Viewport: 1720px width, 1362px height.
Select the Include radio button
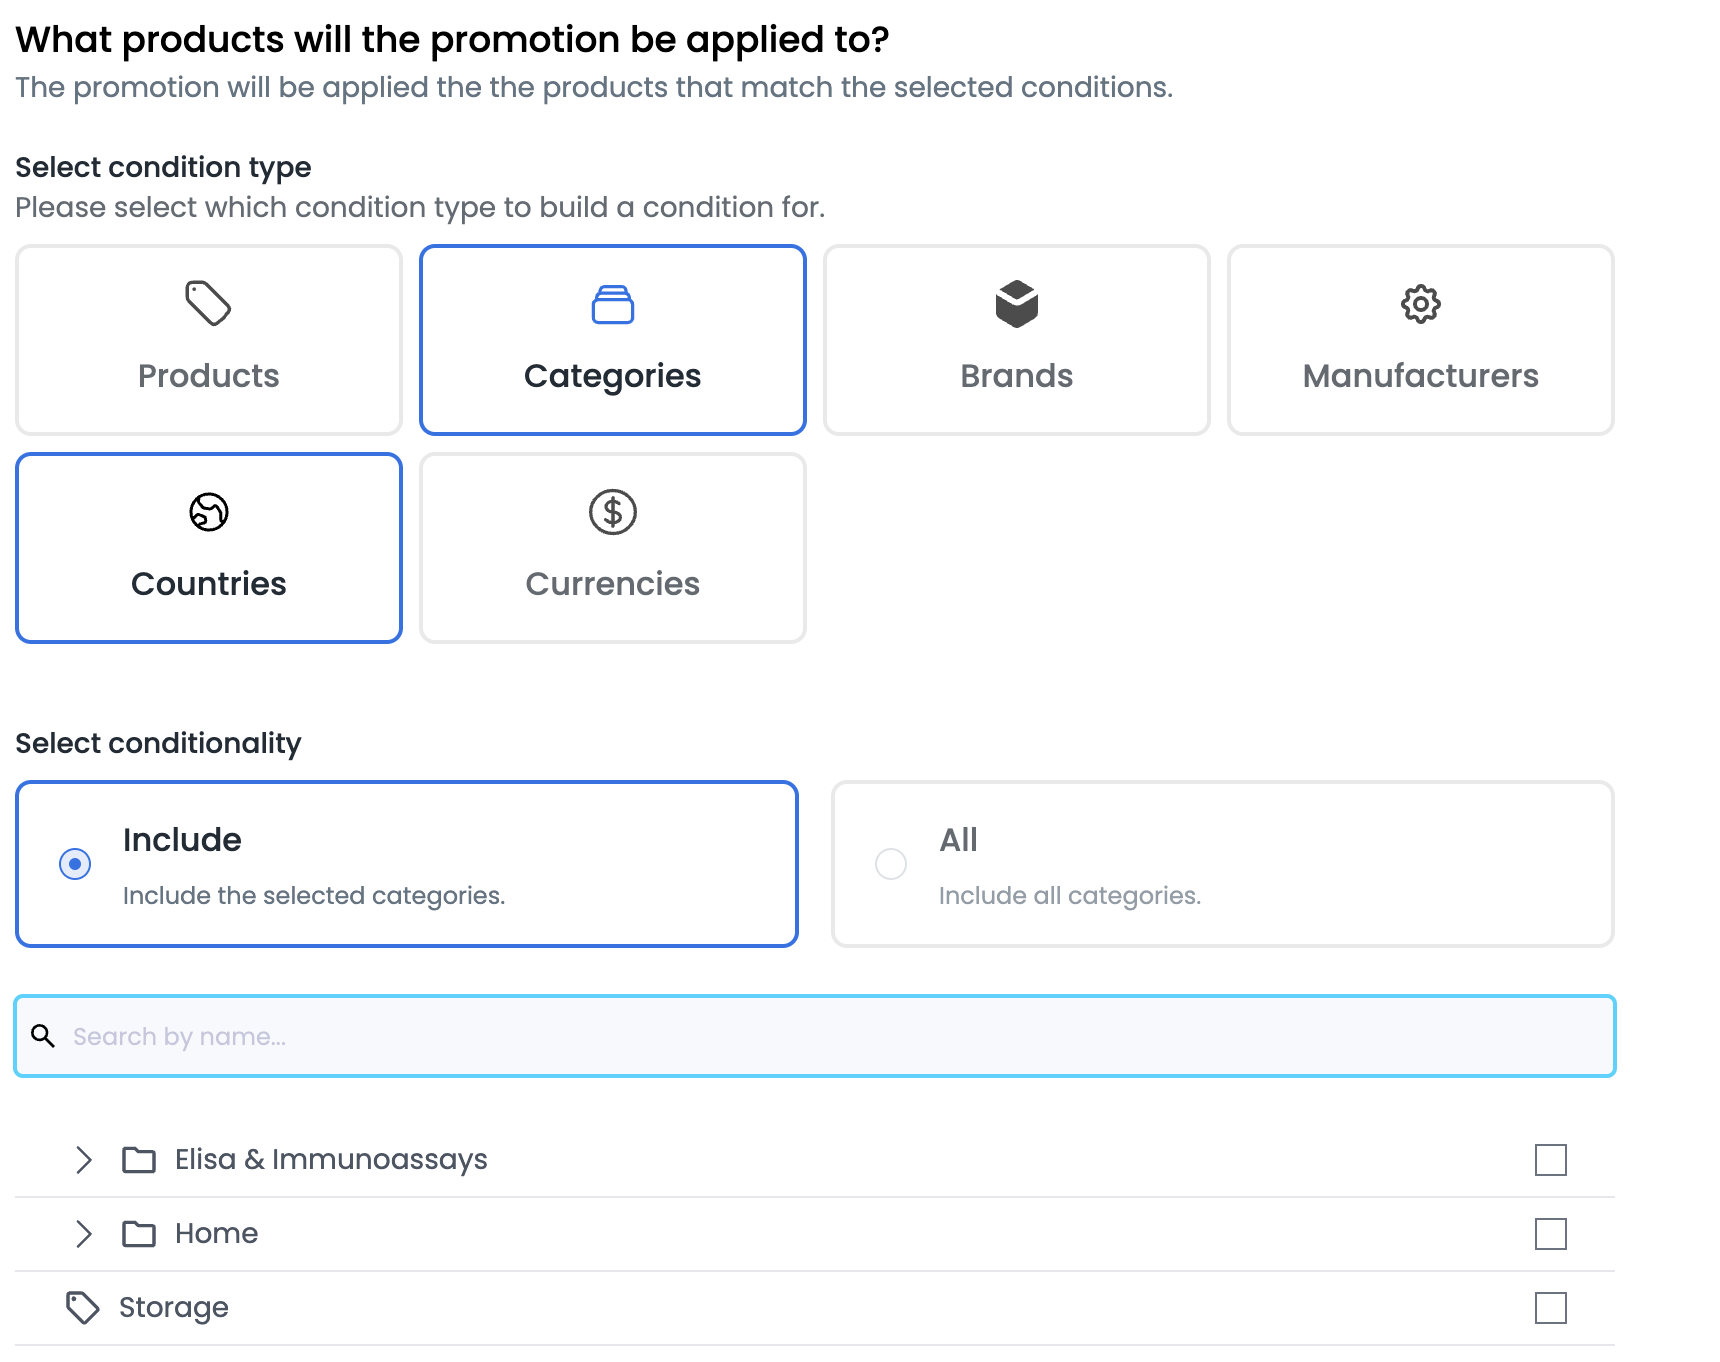pos(75,864)
